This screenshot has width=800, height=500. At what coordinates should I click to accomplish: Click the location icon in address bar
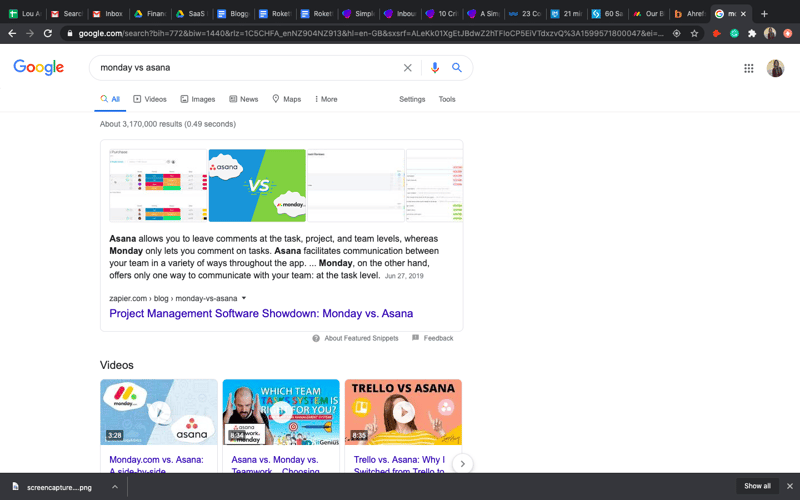pos(677,34)
